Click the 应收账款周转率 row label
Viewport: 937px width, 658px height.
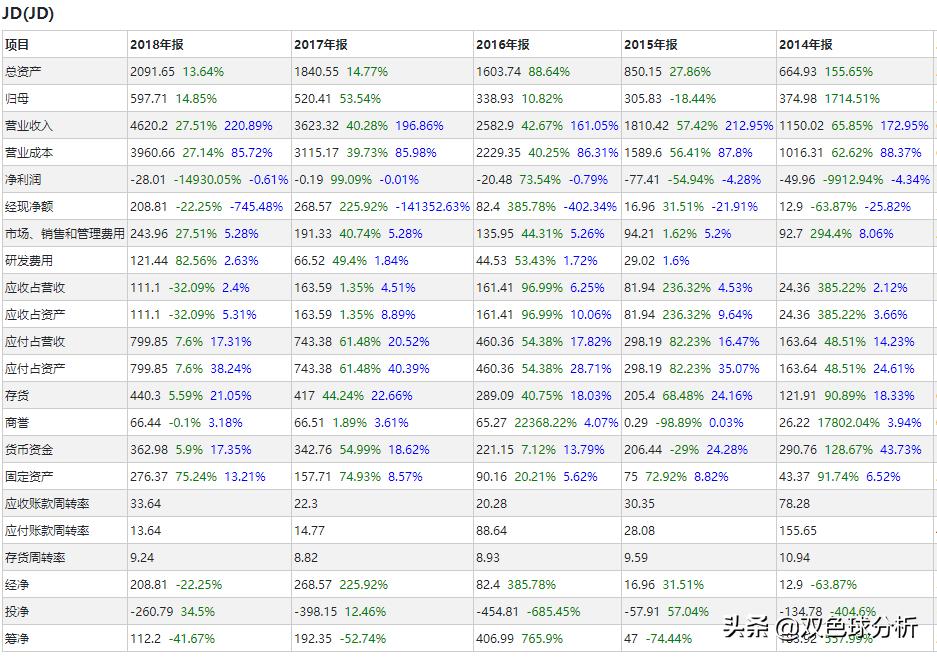pyautogui.click(x=48, y=504)
